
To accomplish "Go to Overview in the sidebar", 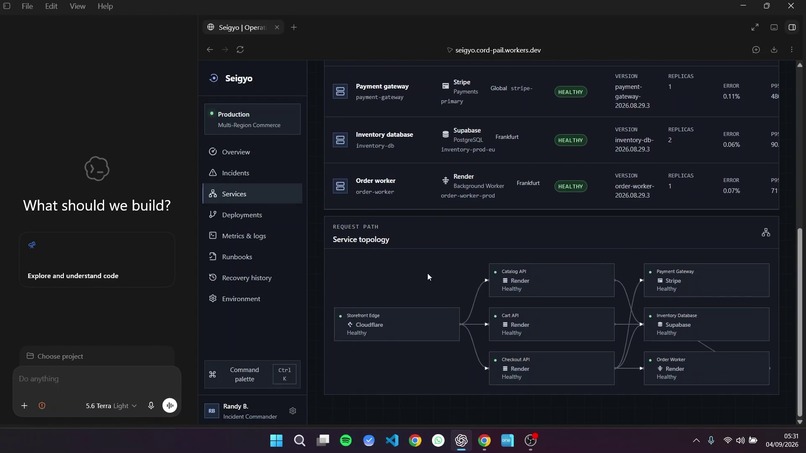I will [252, 152].
